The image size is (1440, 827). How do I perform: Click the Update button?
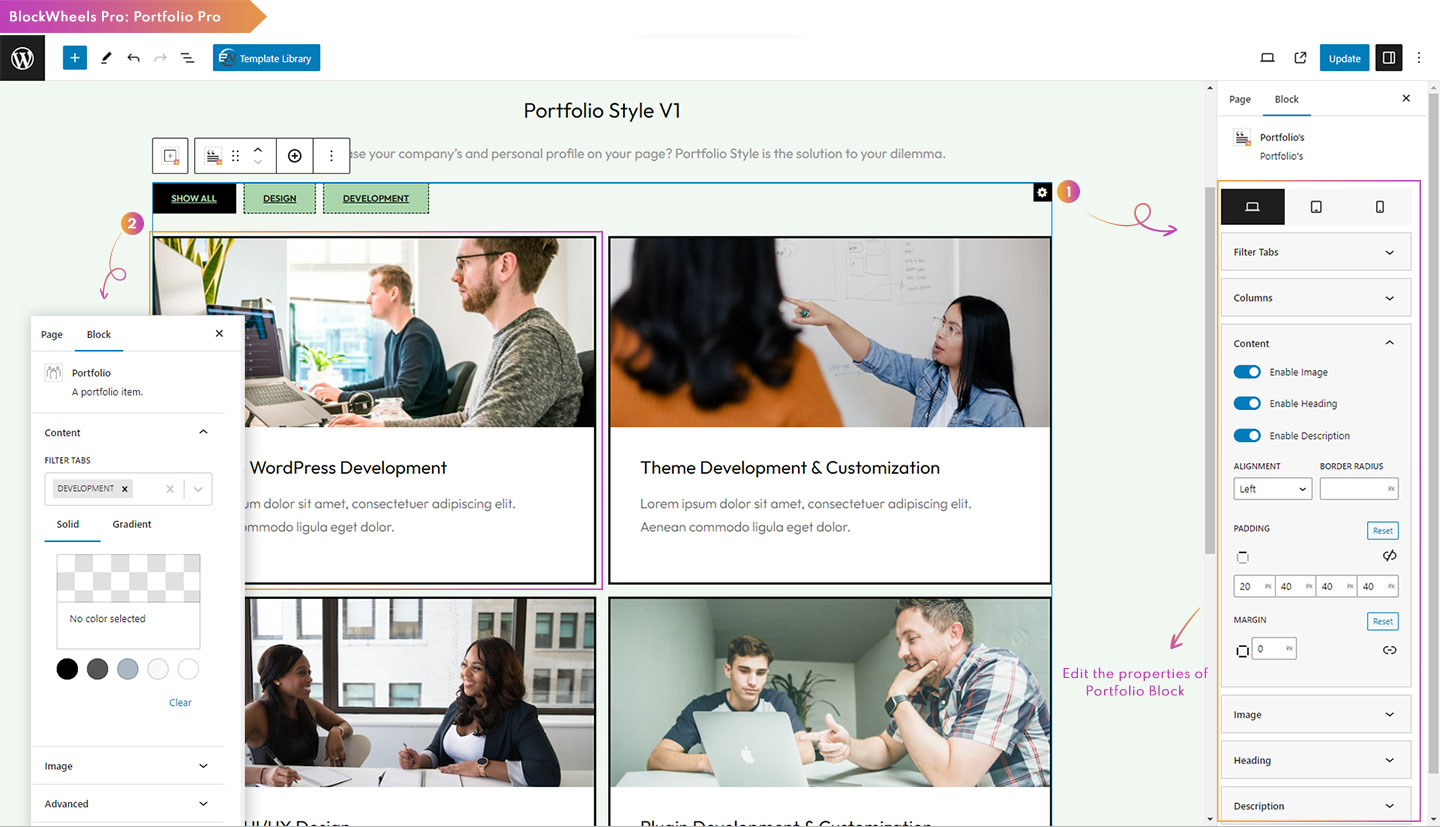click(x=1344, y=58)
